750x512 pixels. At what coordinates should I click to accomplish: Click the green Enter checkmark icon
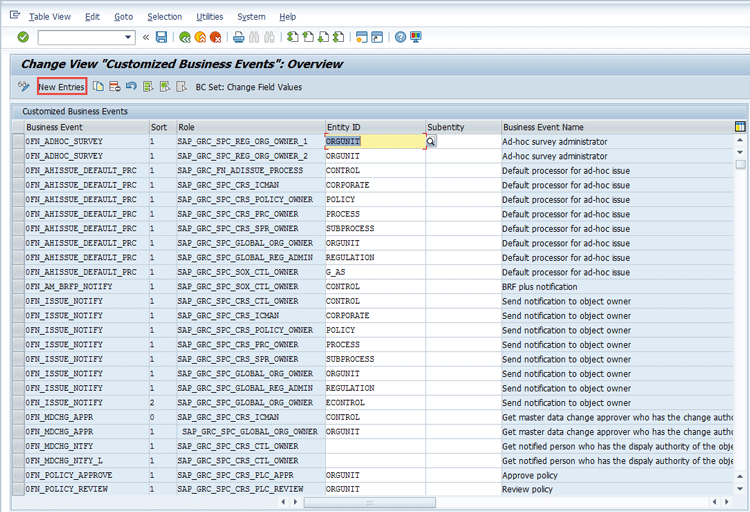pyautogui.click(x=23, y=37)
